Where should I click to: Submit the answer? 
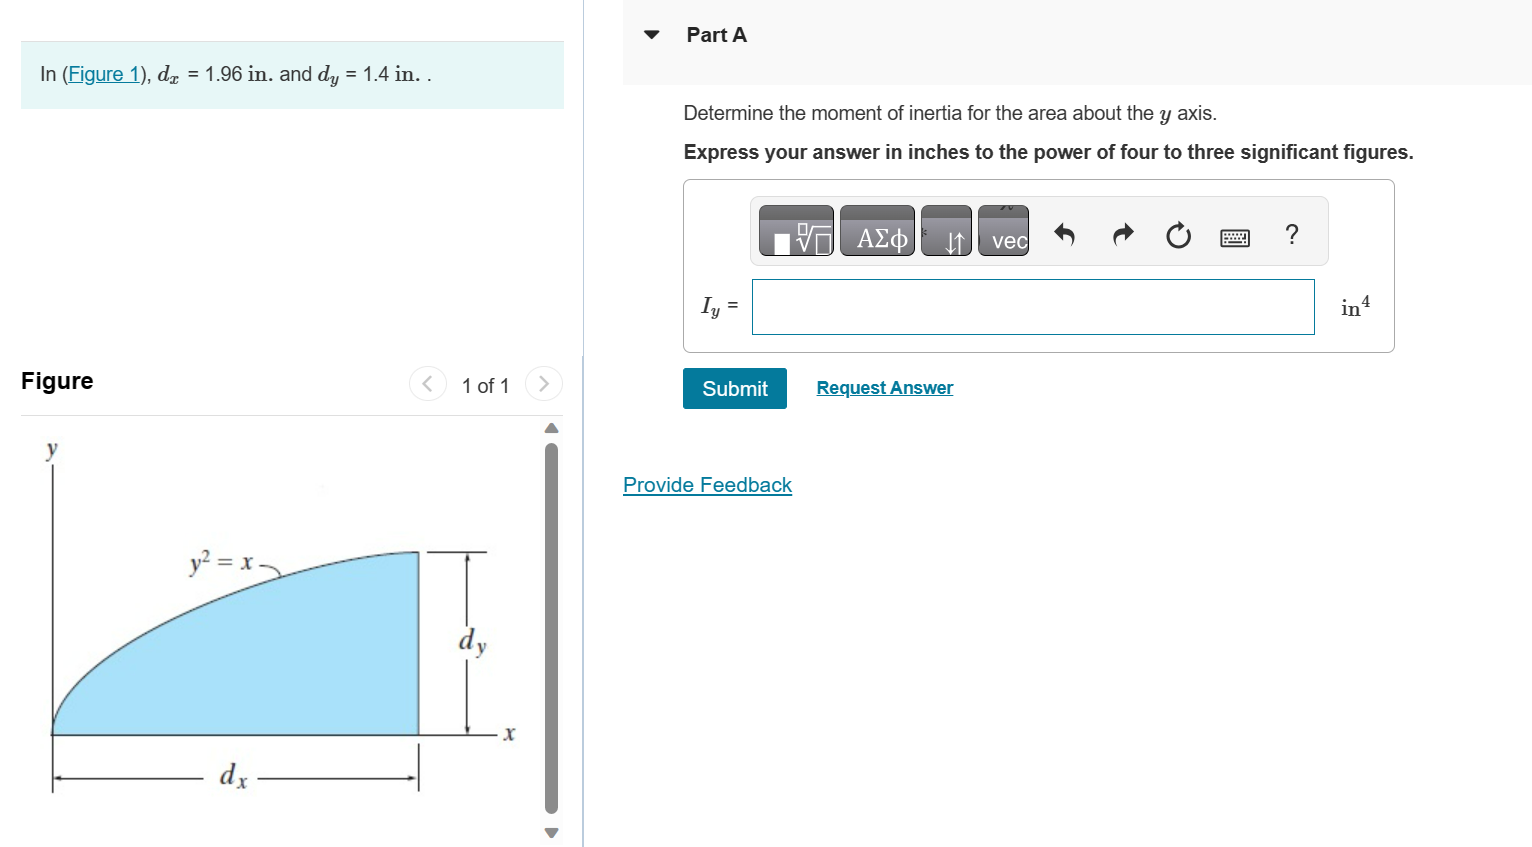coord(734,388)
